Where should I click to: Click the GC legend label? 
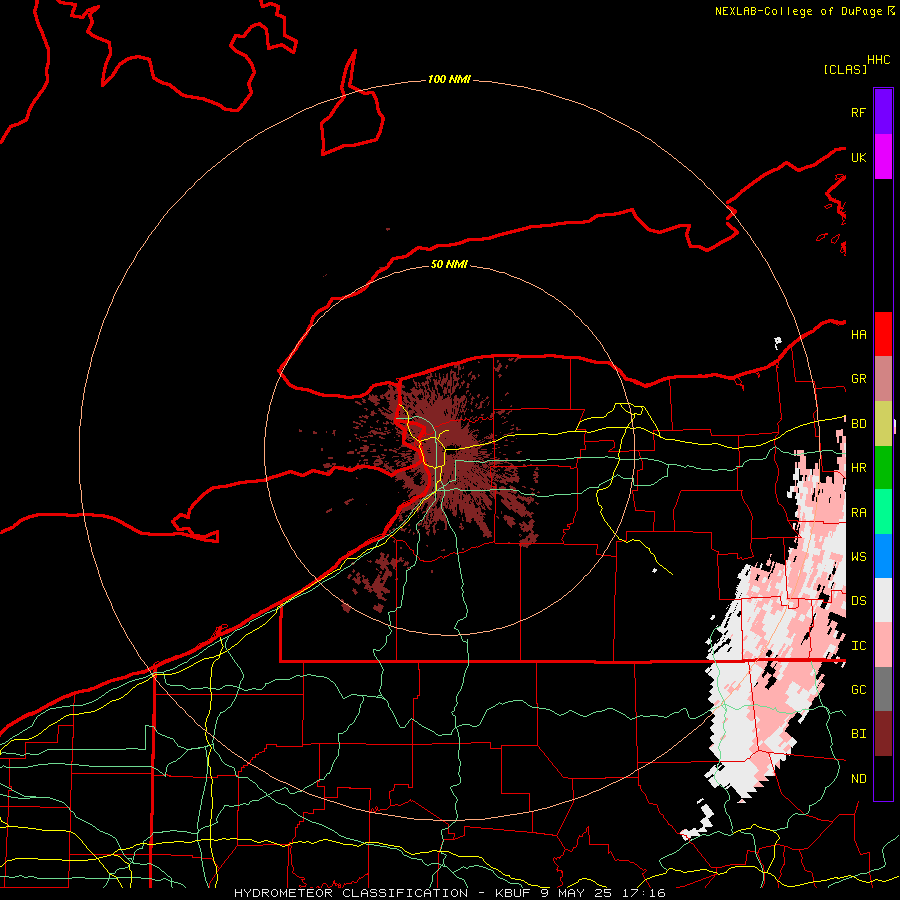tap(858, 689)
